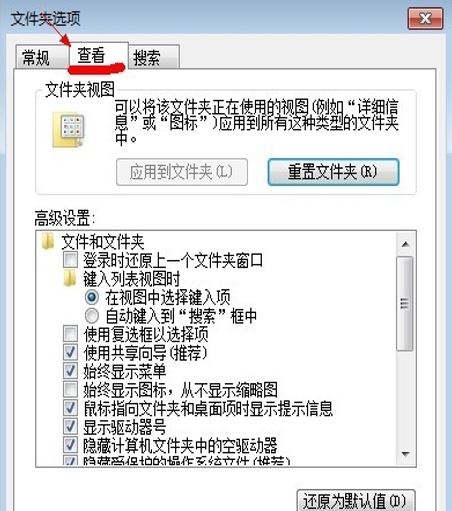Image resolution: width=452 pixels, height=511 pixels.
Task: Choose 自动键入到"搜索"框中 radio option
Action: (92, 315)
